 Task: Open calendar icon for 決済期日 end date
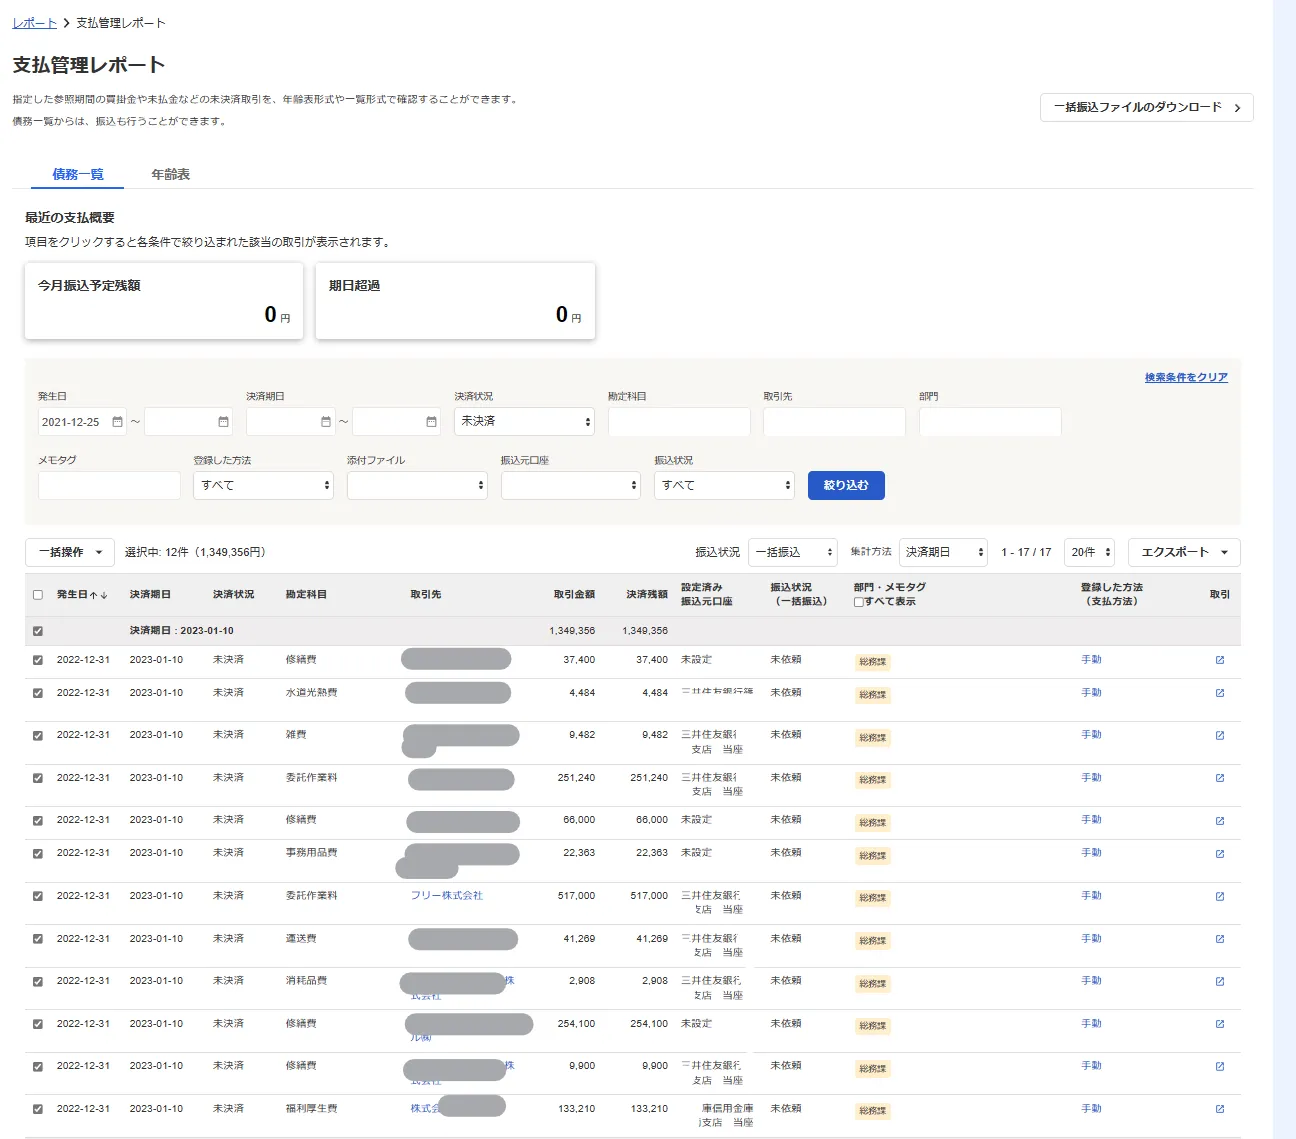[x=431, y=422]
